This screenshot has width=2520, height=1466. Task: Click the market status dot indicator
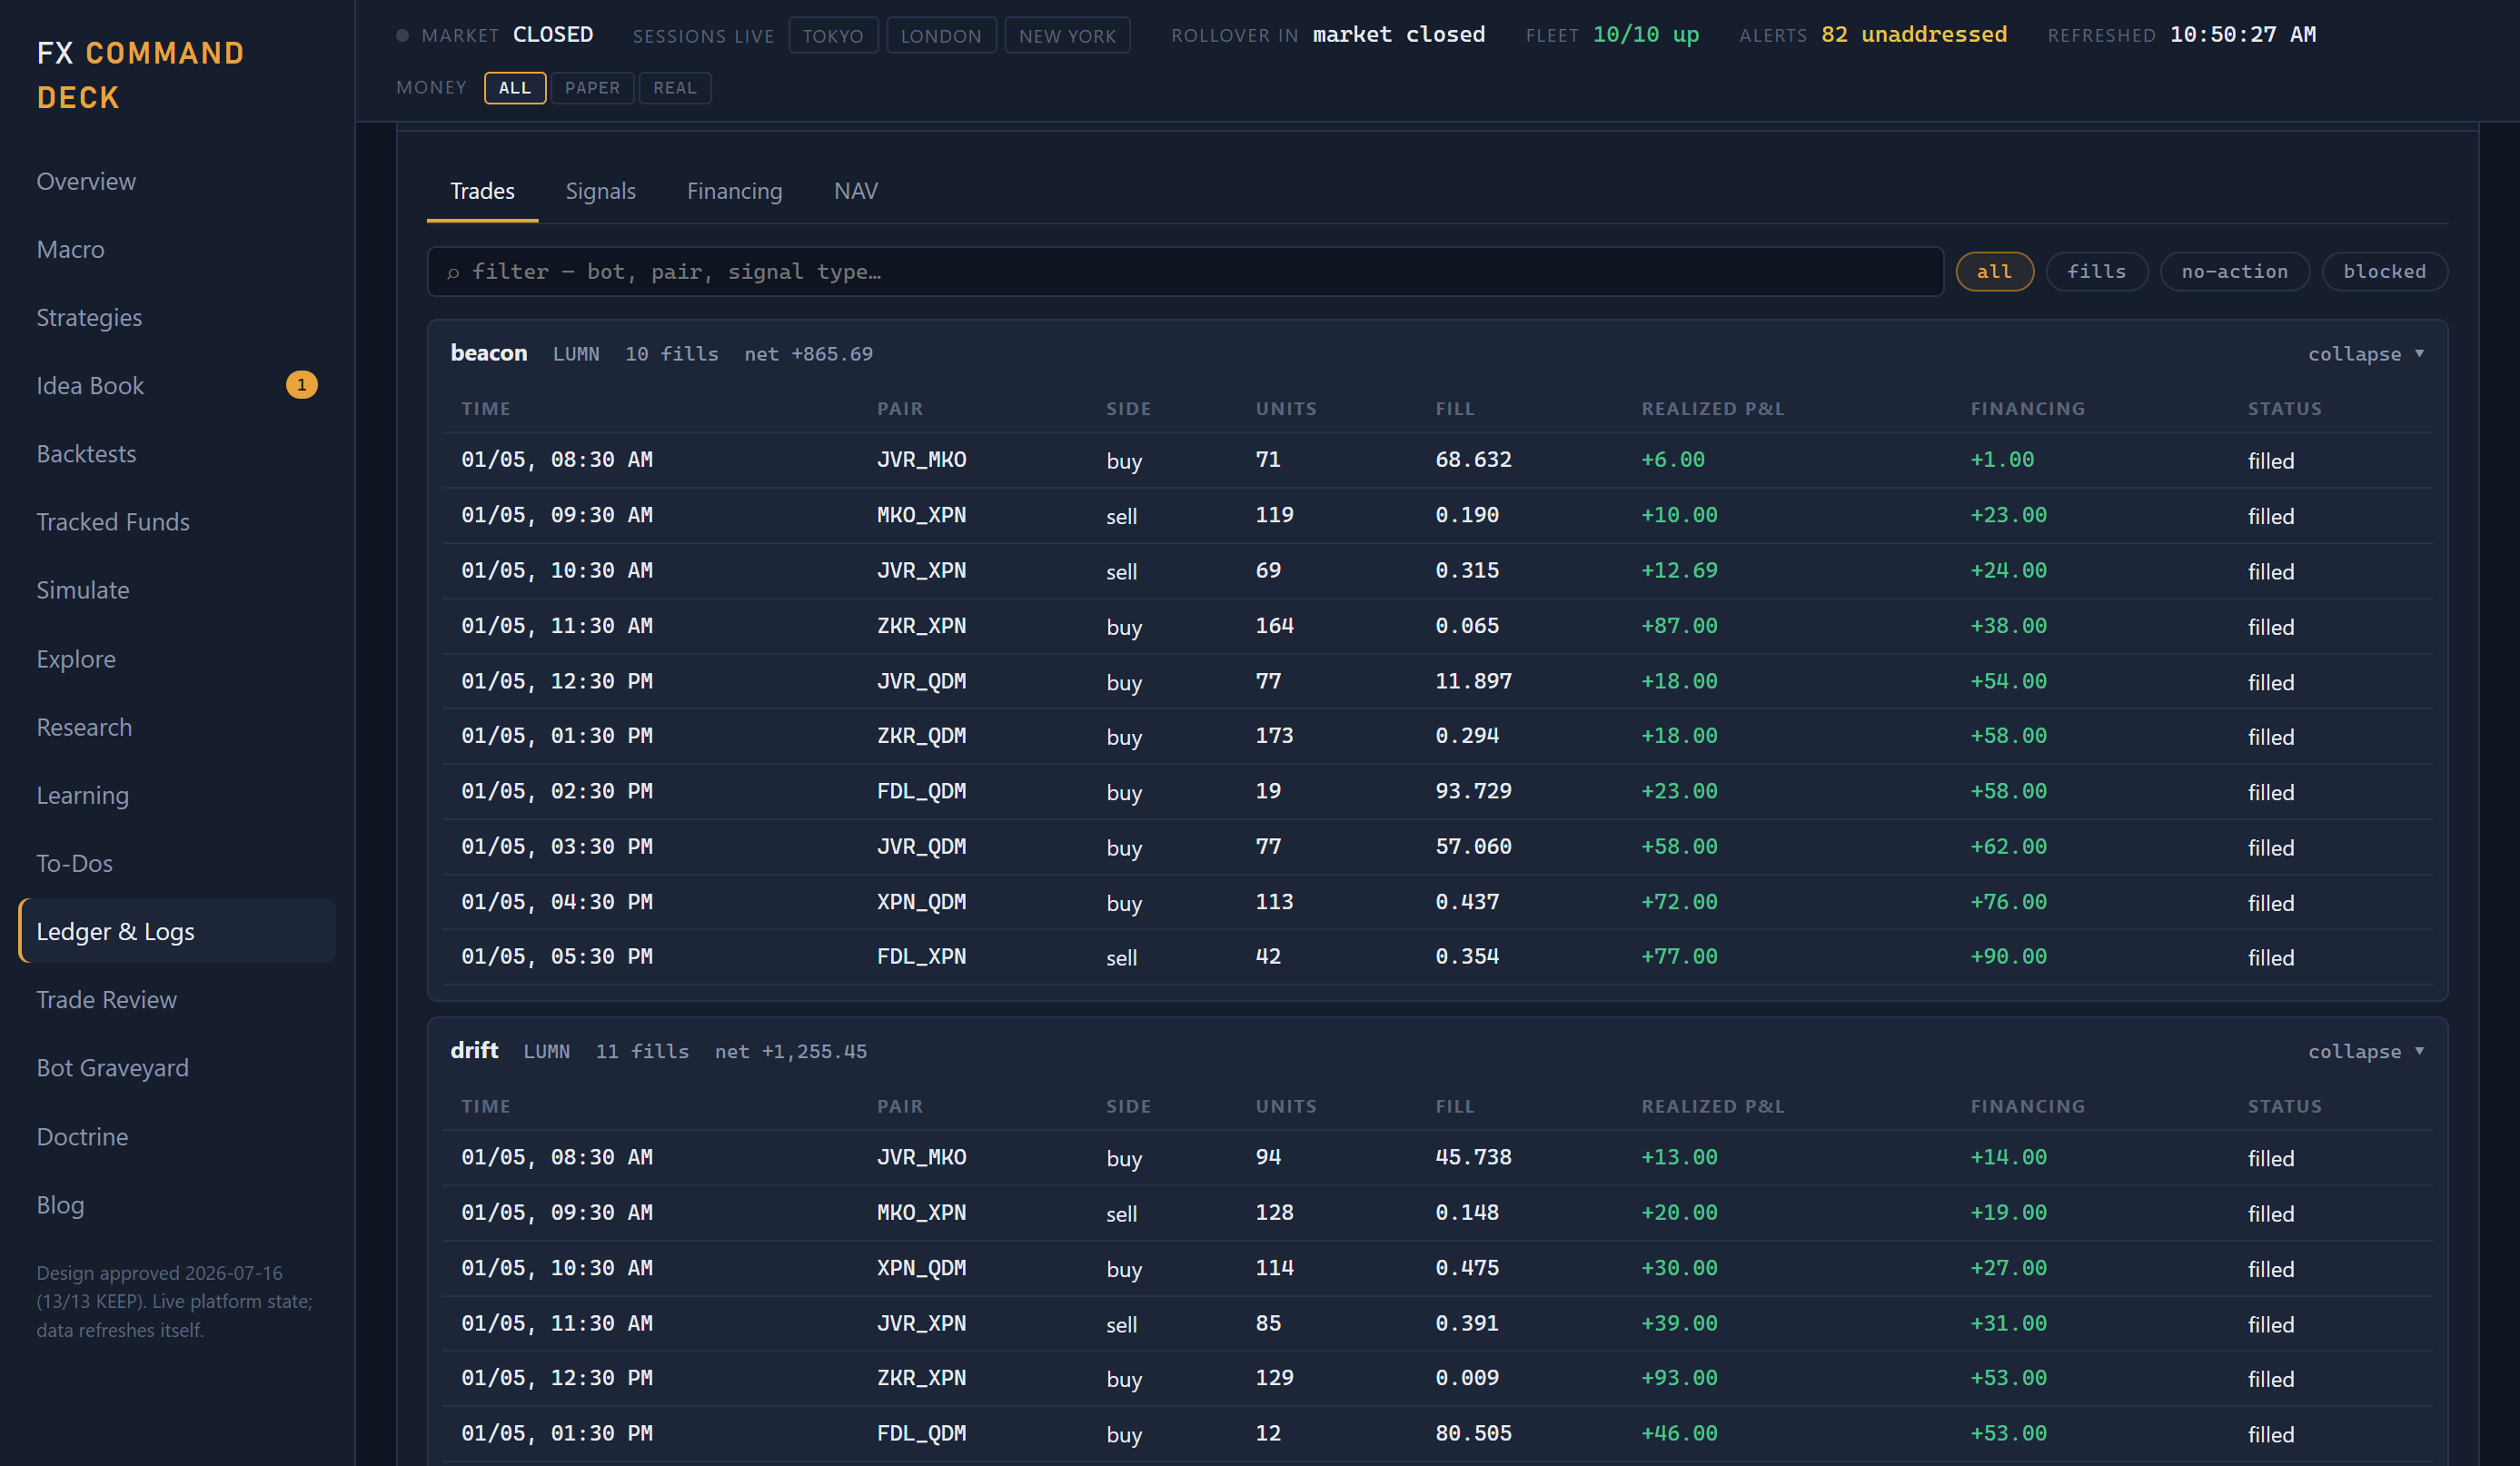[402, 35]
